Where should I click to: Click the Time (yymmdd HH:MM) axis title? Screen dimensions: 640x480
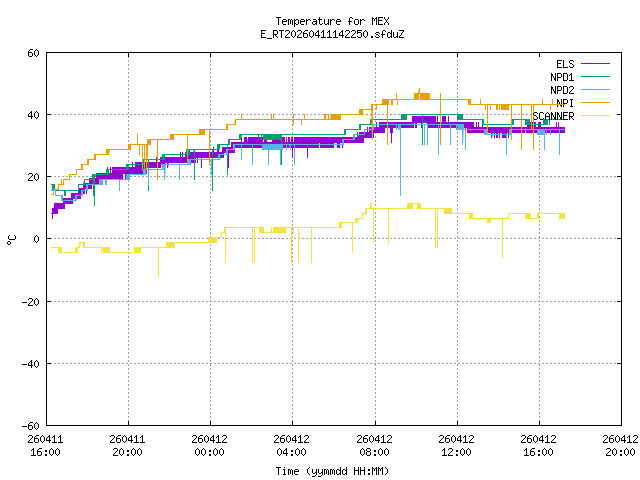click(332, 471)
